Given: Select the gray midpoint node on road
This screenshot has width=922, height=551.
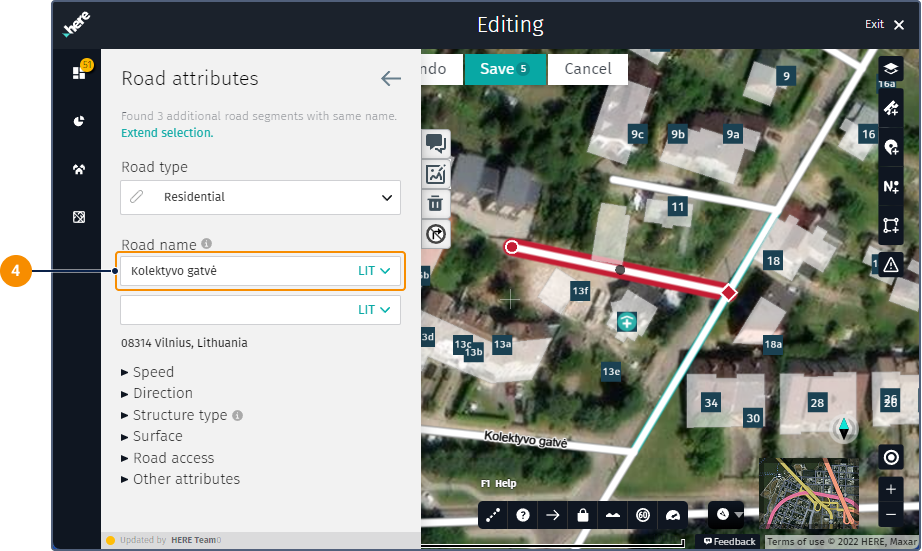Looking at the screenshot, I should (620, 270).
